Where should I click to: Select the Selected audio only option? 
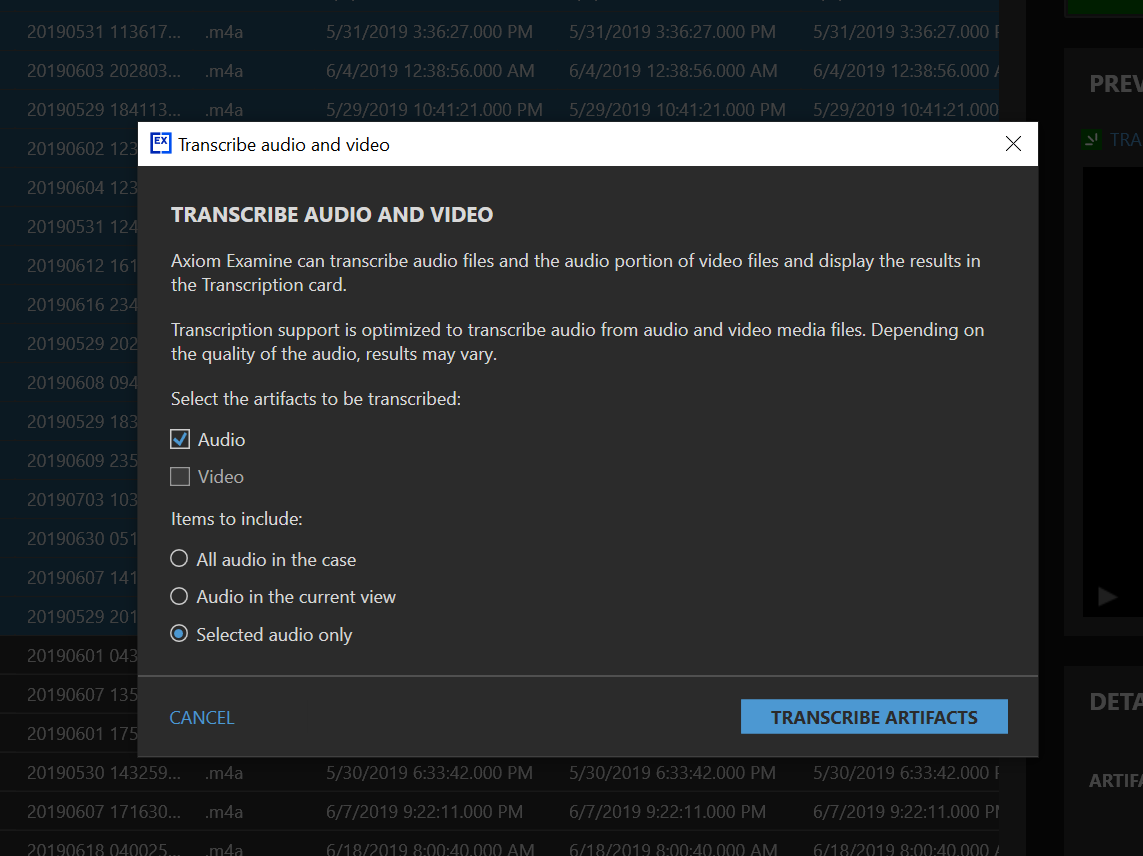[x=179, y=634]
